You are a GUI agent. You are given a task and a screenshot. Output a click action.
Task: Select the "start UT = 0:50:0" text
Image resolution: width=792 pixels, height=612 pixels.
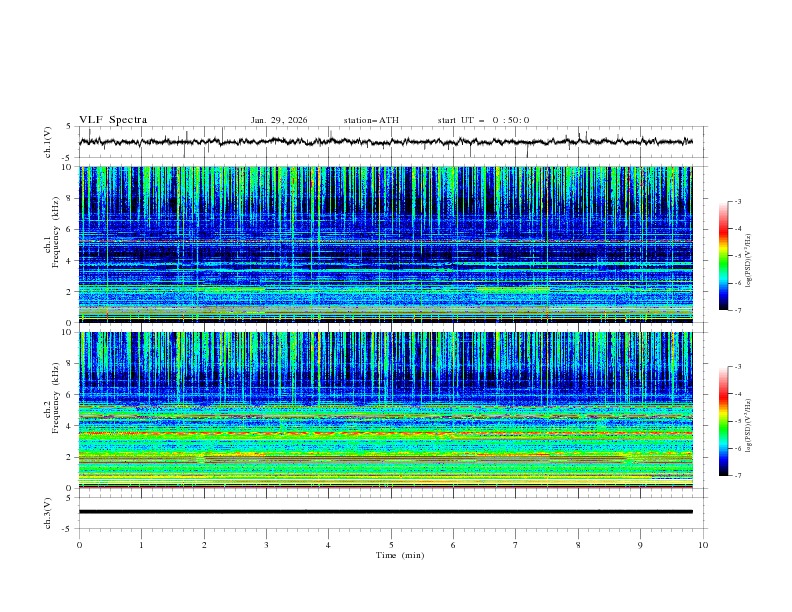pos(483,120)
